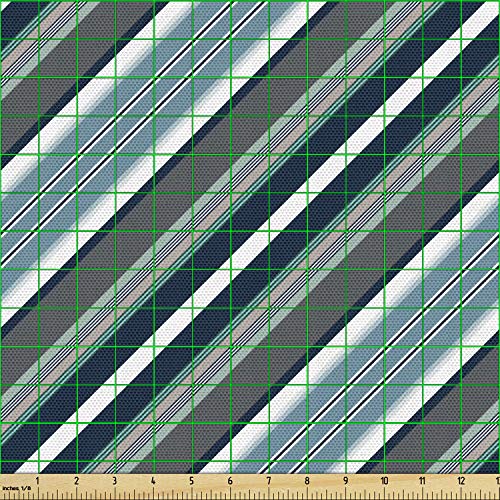Click the number 8 on the ruler

[307, 481]
